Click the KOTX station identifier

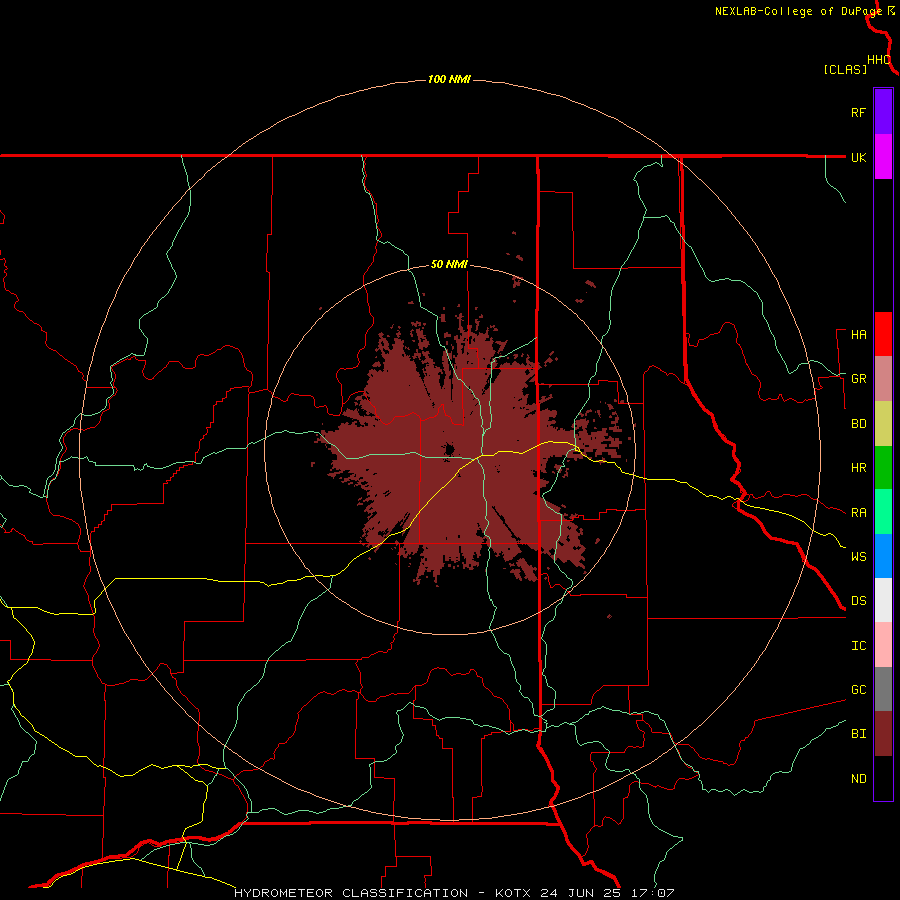pos(513,893)
